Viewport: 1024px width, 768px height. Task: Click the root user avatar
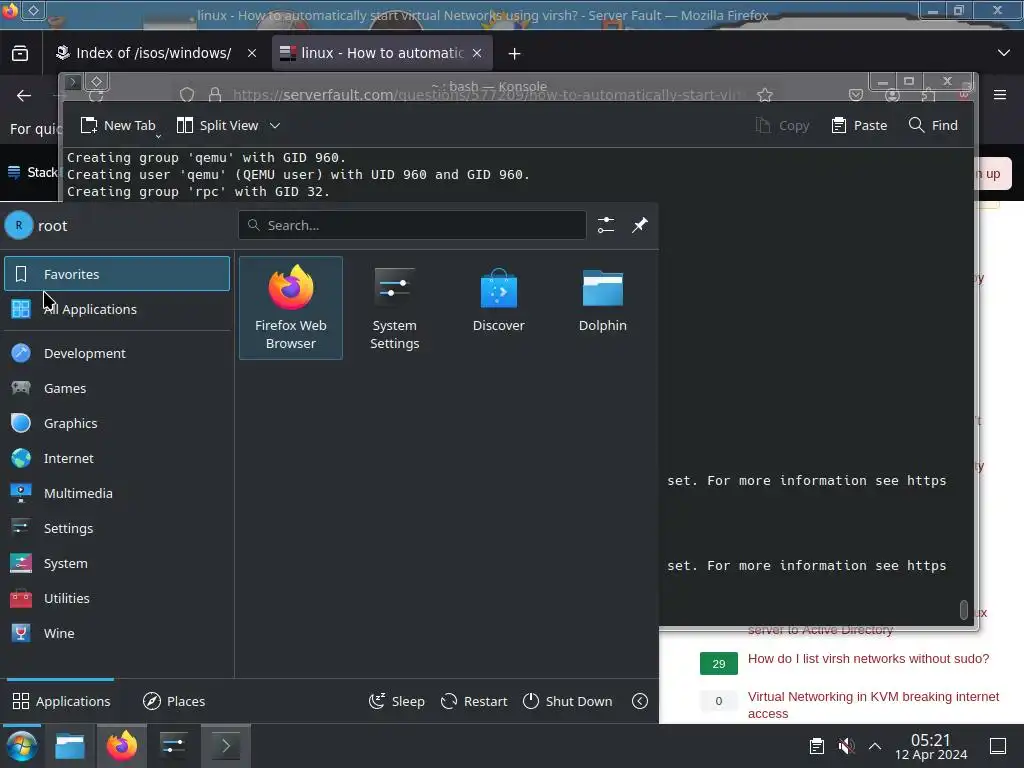coord(19,225)
